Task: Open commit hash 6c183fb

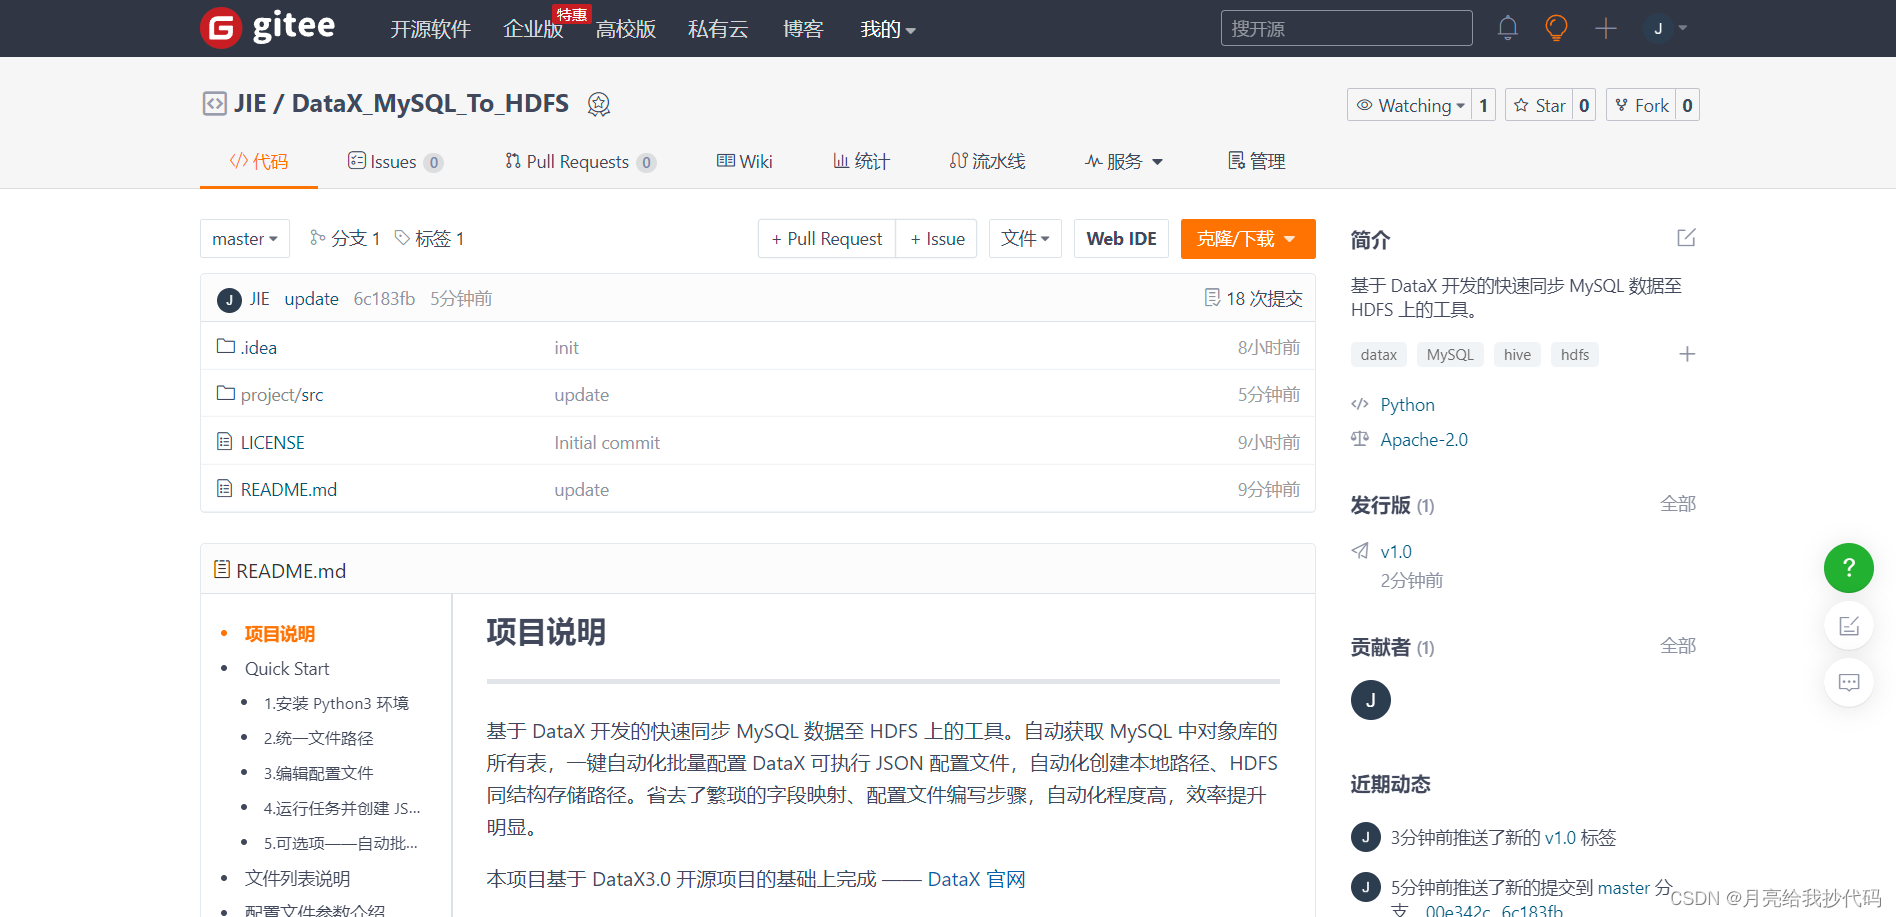Action: pyautogui.click(x=384, y=298)
